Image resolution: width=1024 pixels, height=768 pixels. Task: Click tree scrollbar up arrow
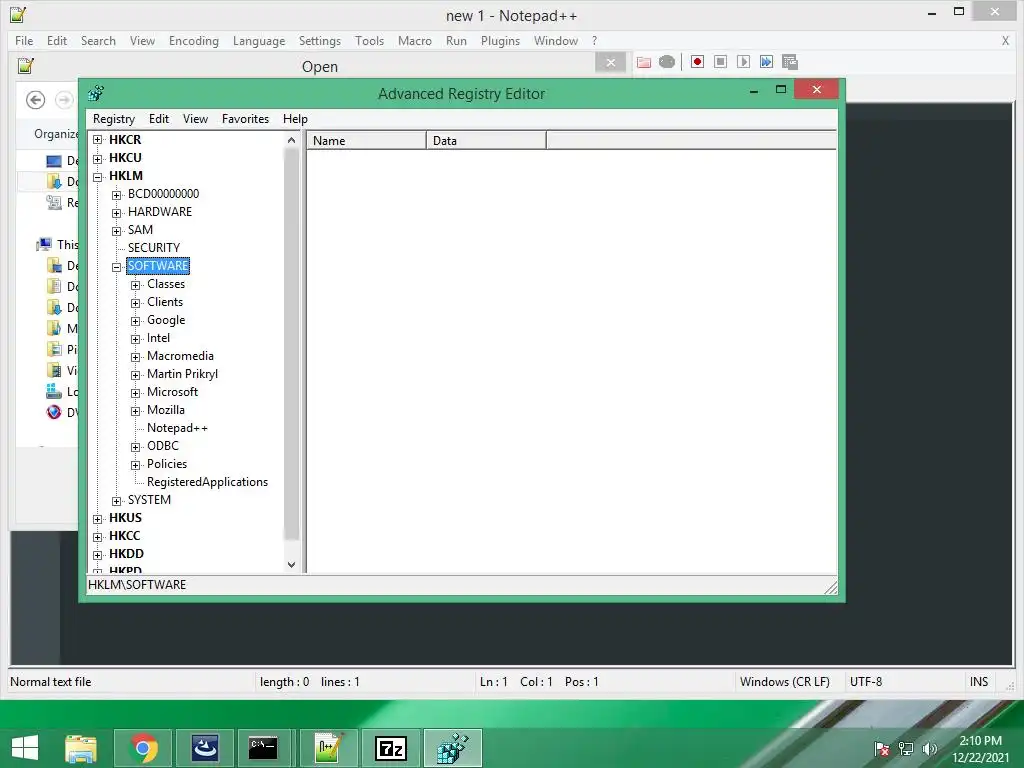click(291, 140)
